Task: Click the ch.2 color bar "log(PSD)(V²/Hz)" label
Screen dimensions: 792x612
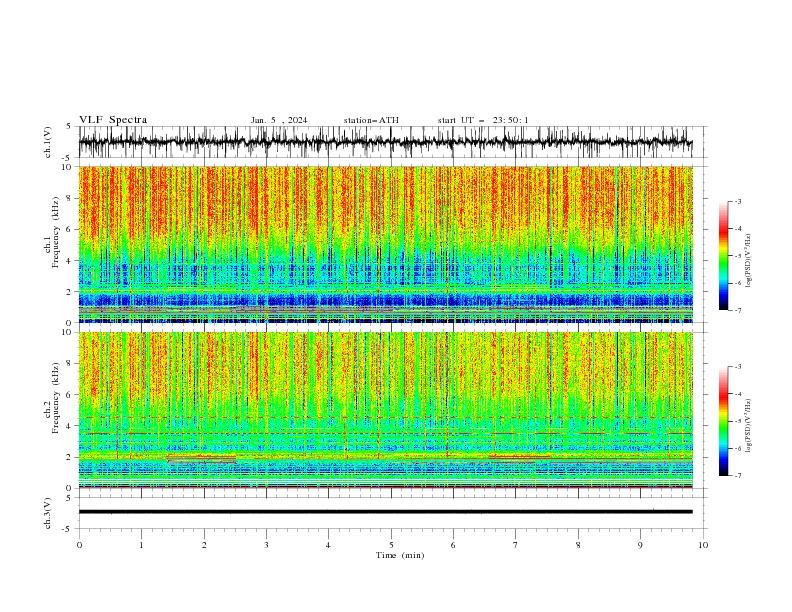Action: (749, 426)
